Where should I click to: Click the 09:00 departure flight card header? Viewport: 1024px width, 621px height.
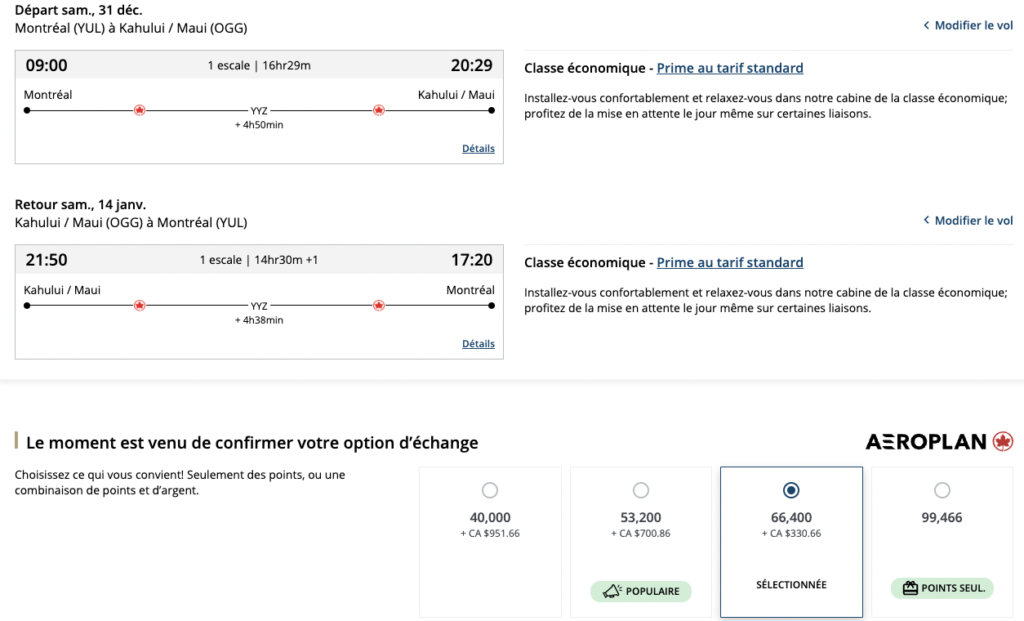(259, 65)
